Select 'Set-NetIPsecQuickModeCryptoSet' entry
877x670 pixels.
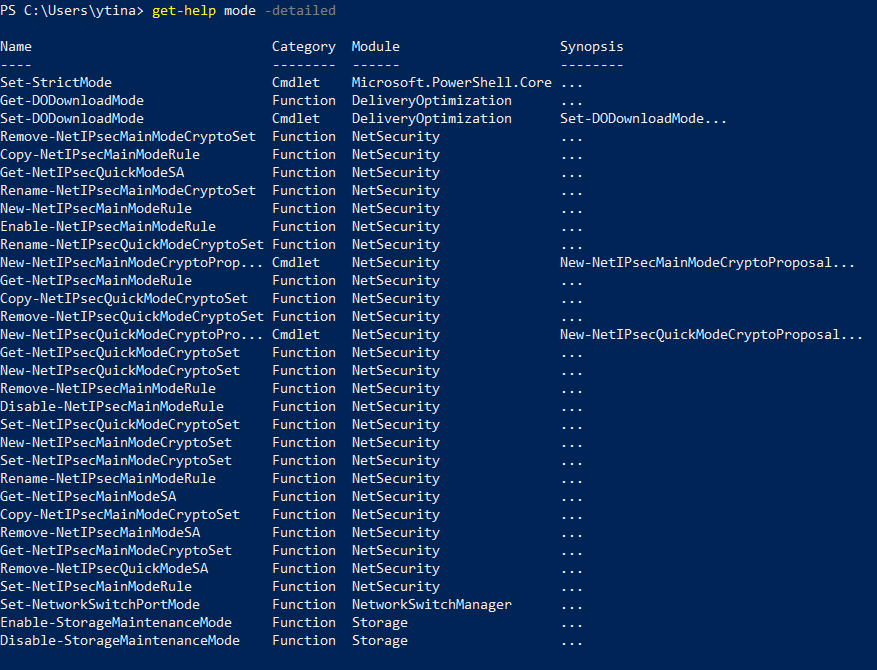pos(120,424)
